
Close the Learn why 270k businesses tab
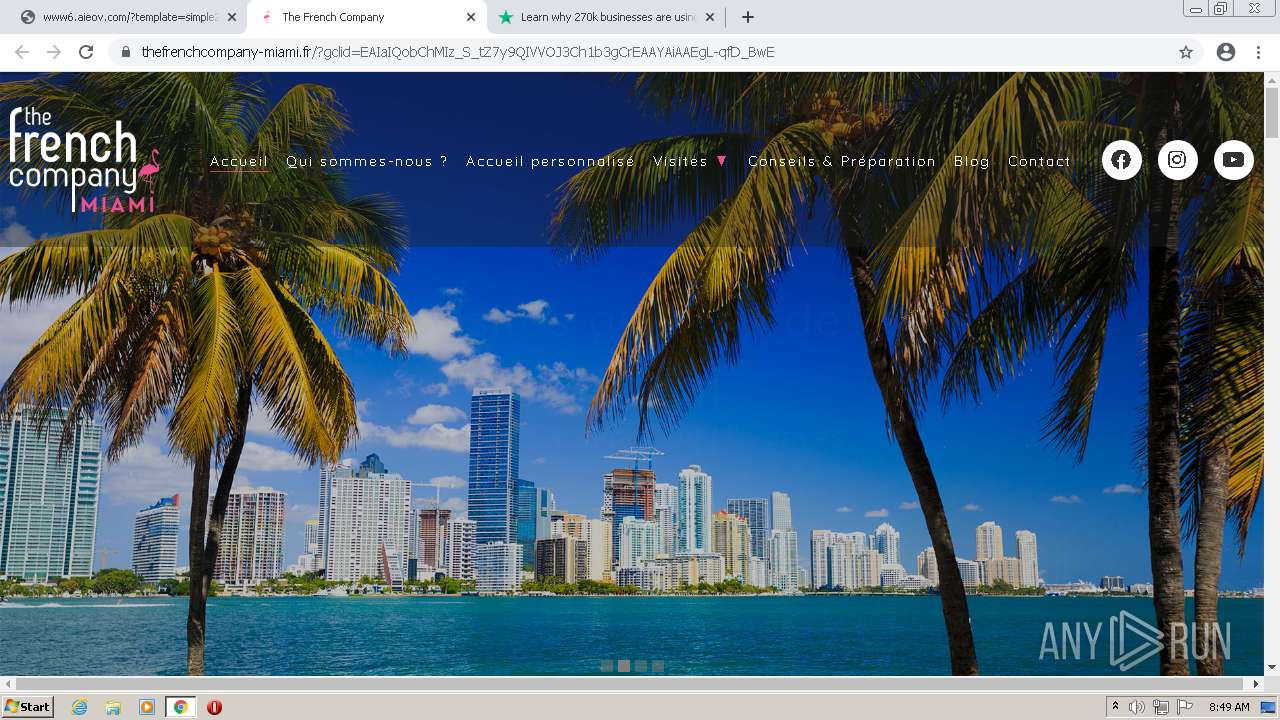[710, 17]
